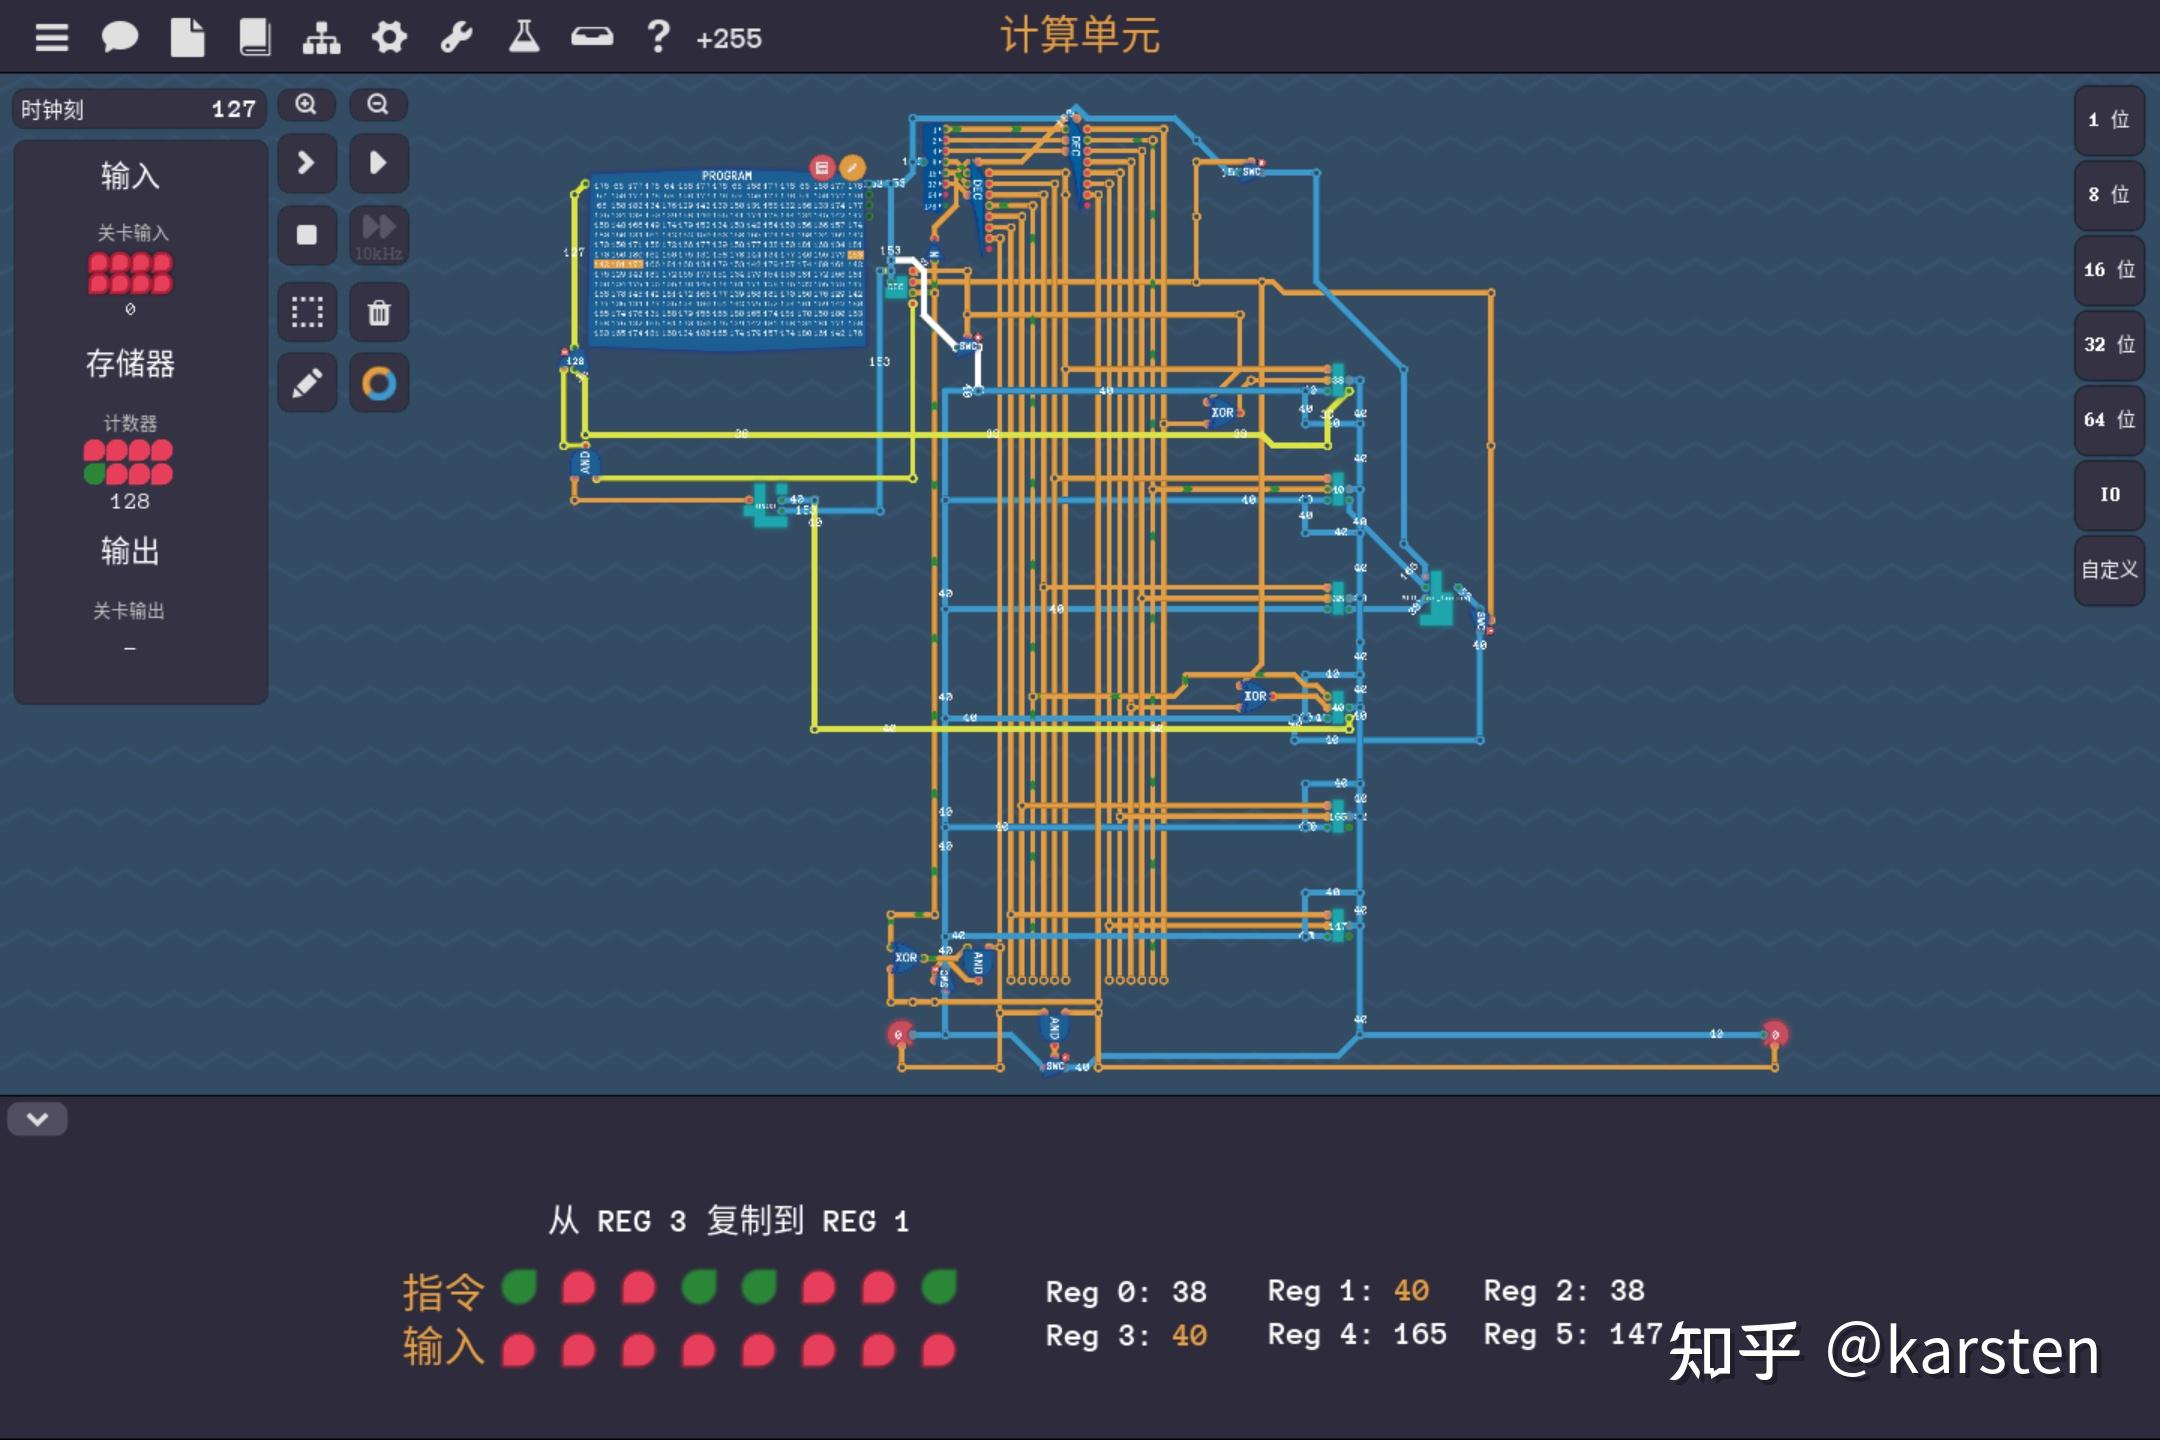Click the DEC decoder component at top

(1075, 146)
